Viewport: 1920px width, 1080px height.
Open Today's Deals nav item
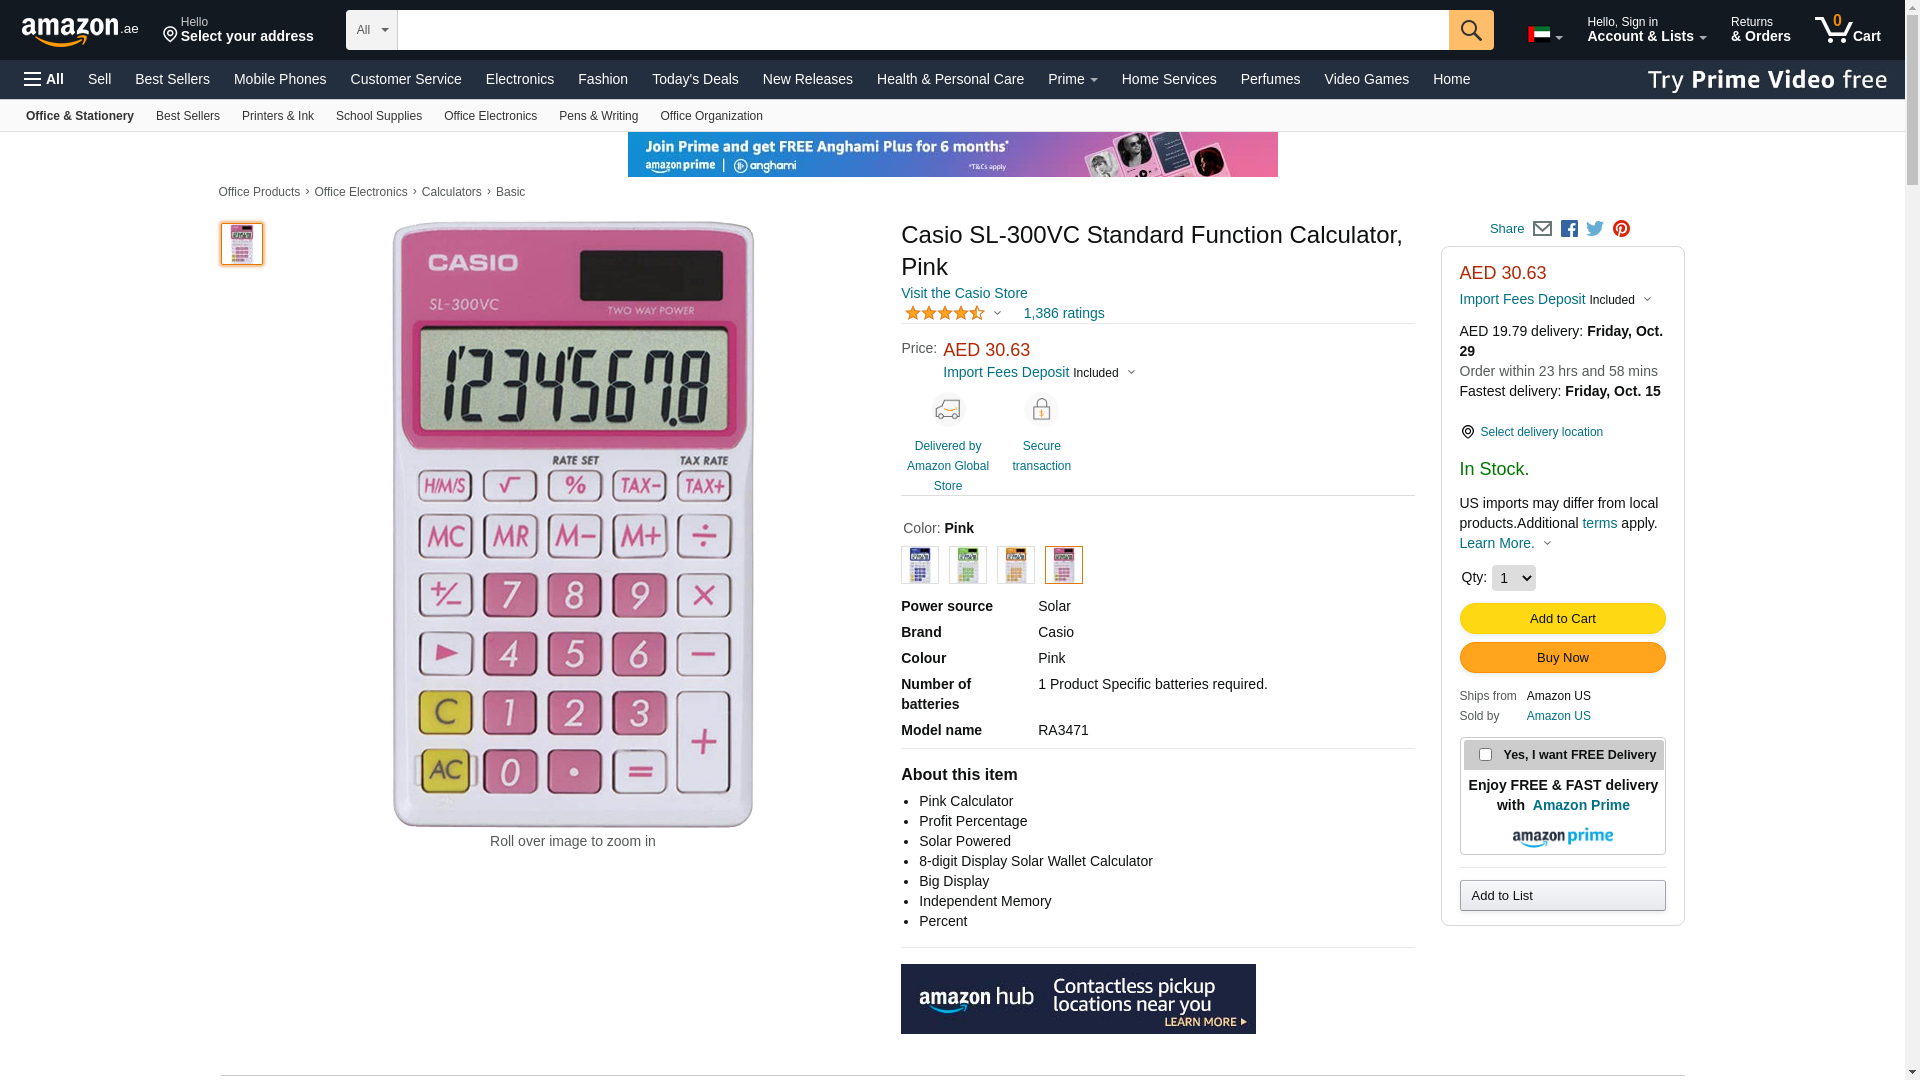click(x=695, y=79)
